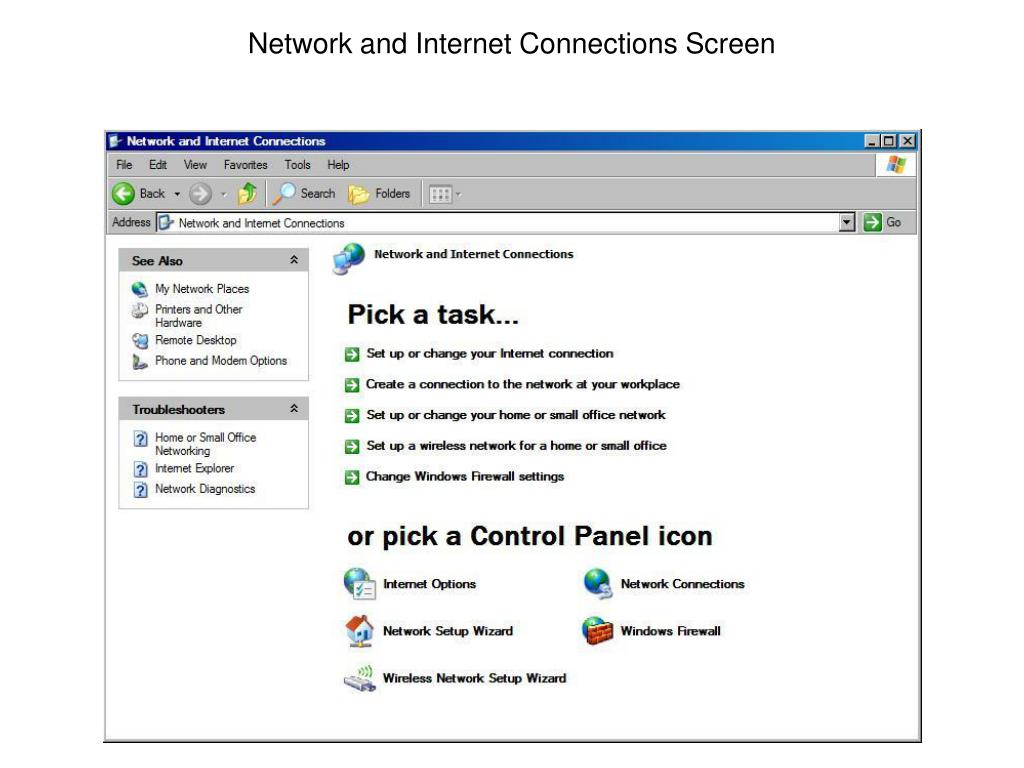Click the Folders toolbar label
1024x768 pixels.
[392, 193]
